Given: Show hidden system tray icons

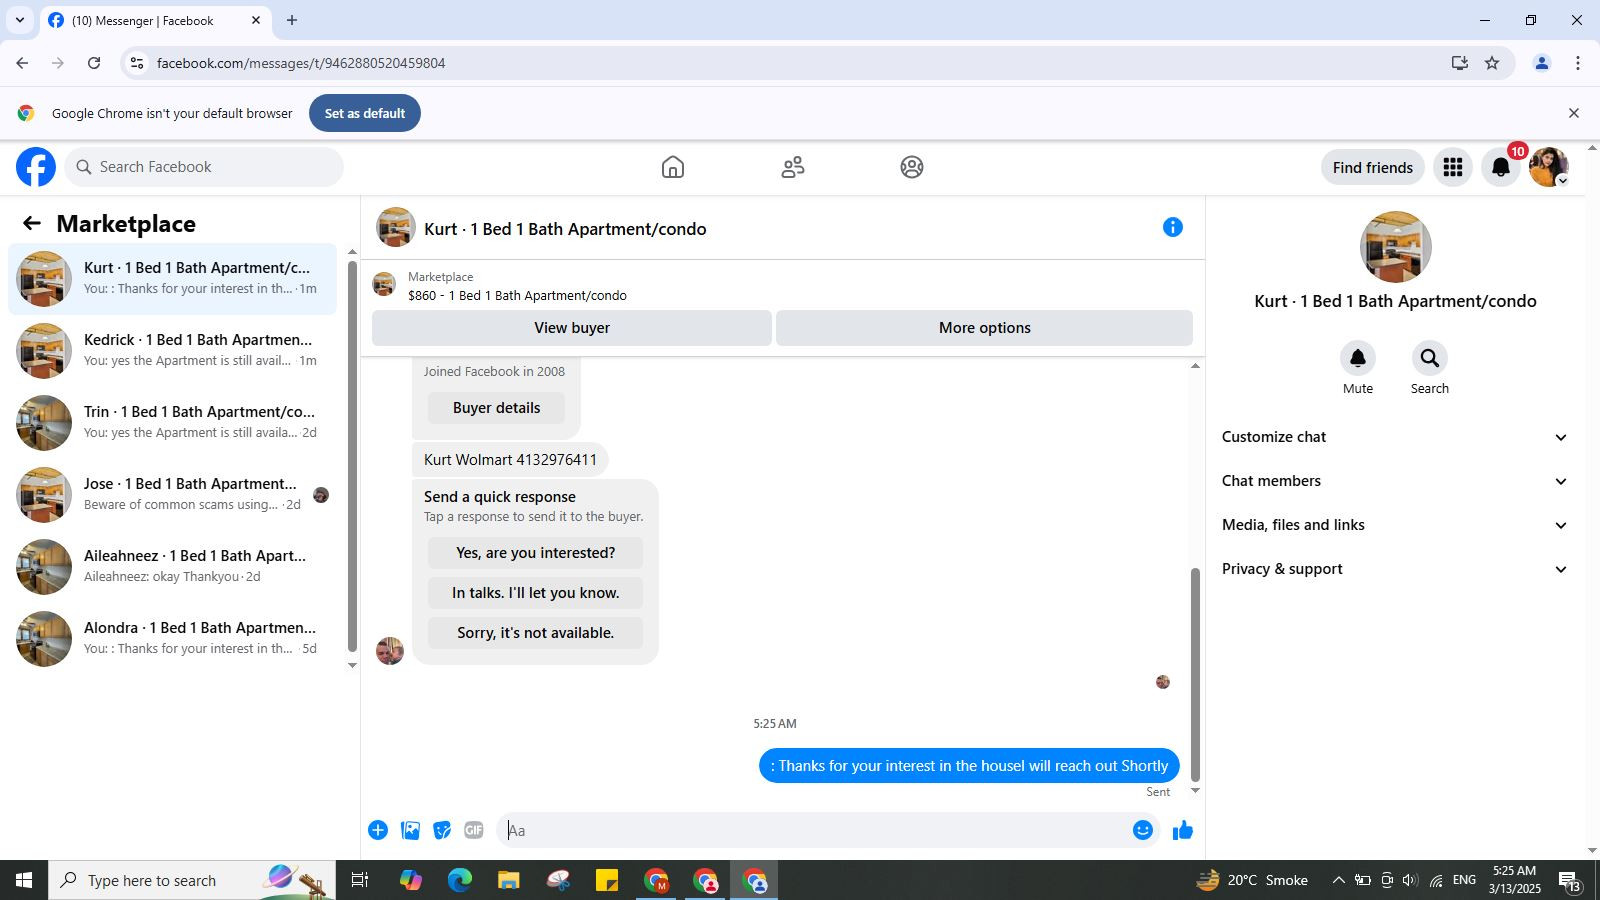Looking at the screenshot, I should click(x=1338, y=880).
